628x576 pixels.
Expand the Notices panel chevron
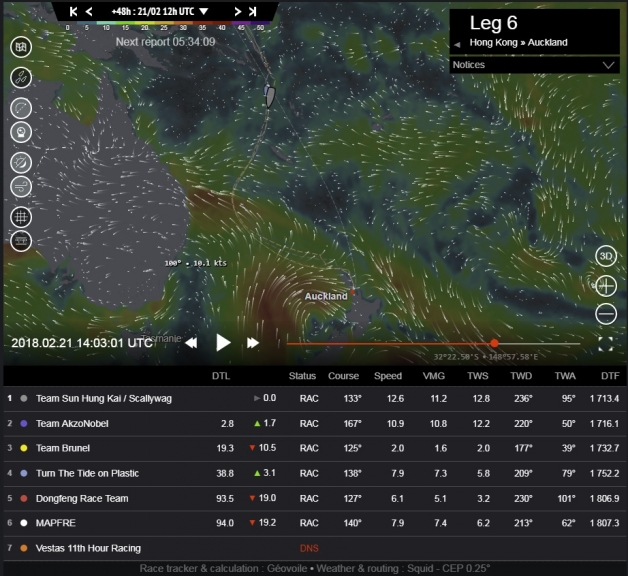tap(608, 65)
